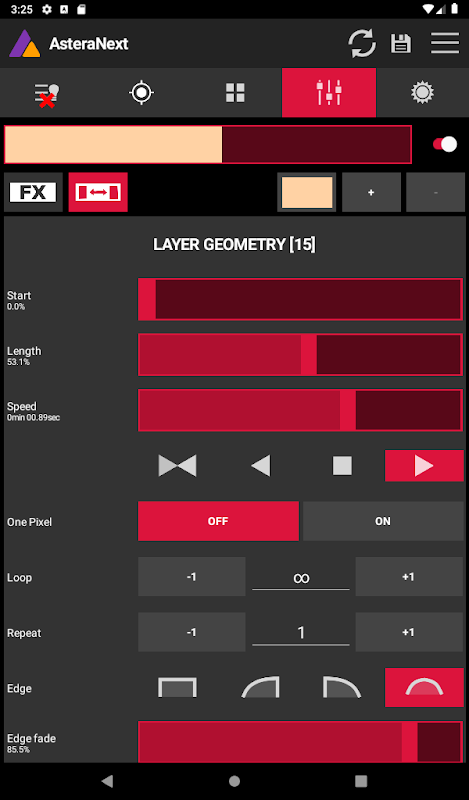Screen dimensions: 469x800
Task: Tap the layer preview bar
Action: pos(208,144)
